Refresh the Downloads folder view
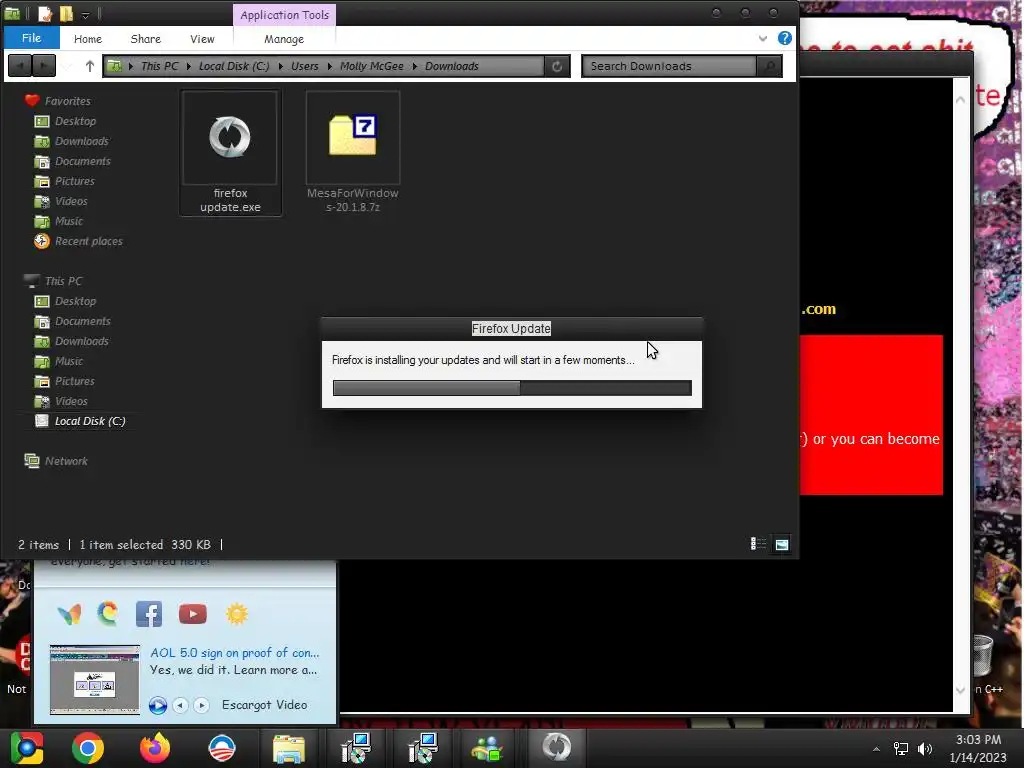The width and height of the screenshot is (1024, 768). [x=557, y=66]
